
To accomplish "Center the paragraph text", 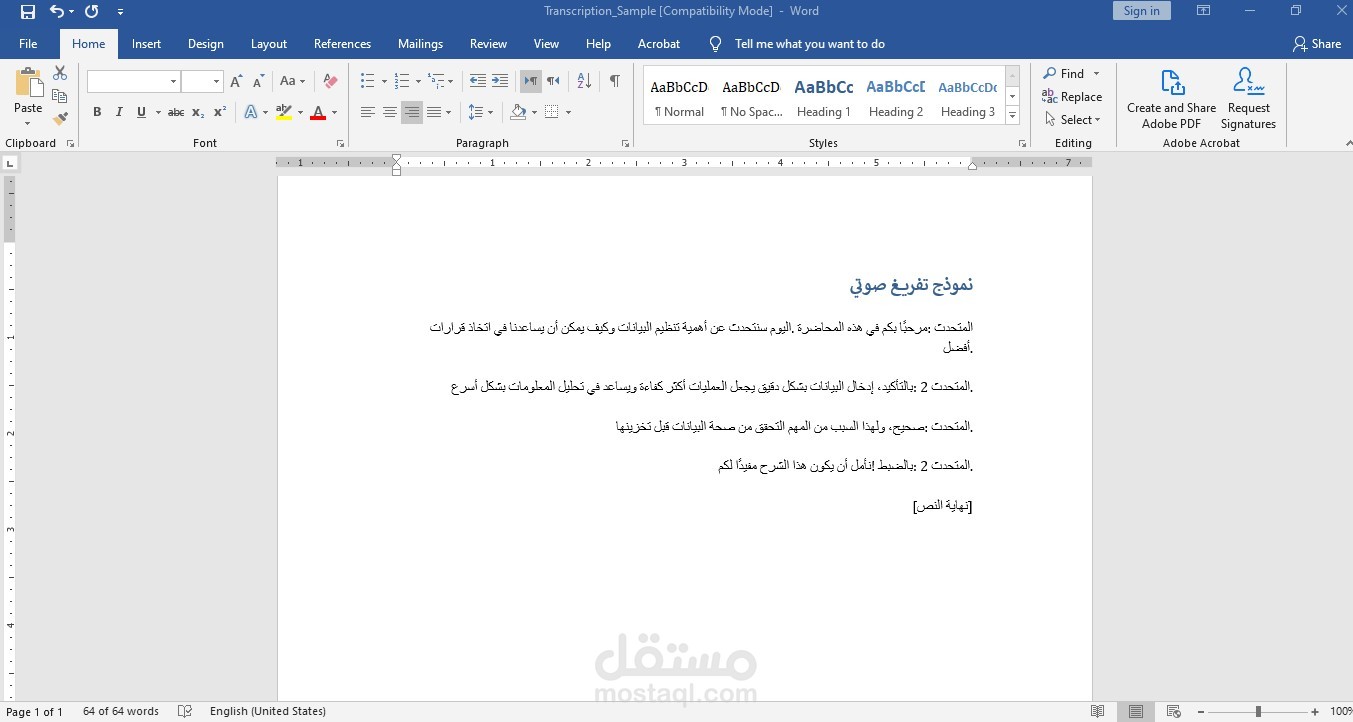I will [x=389, y=112].
